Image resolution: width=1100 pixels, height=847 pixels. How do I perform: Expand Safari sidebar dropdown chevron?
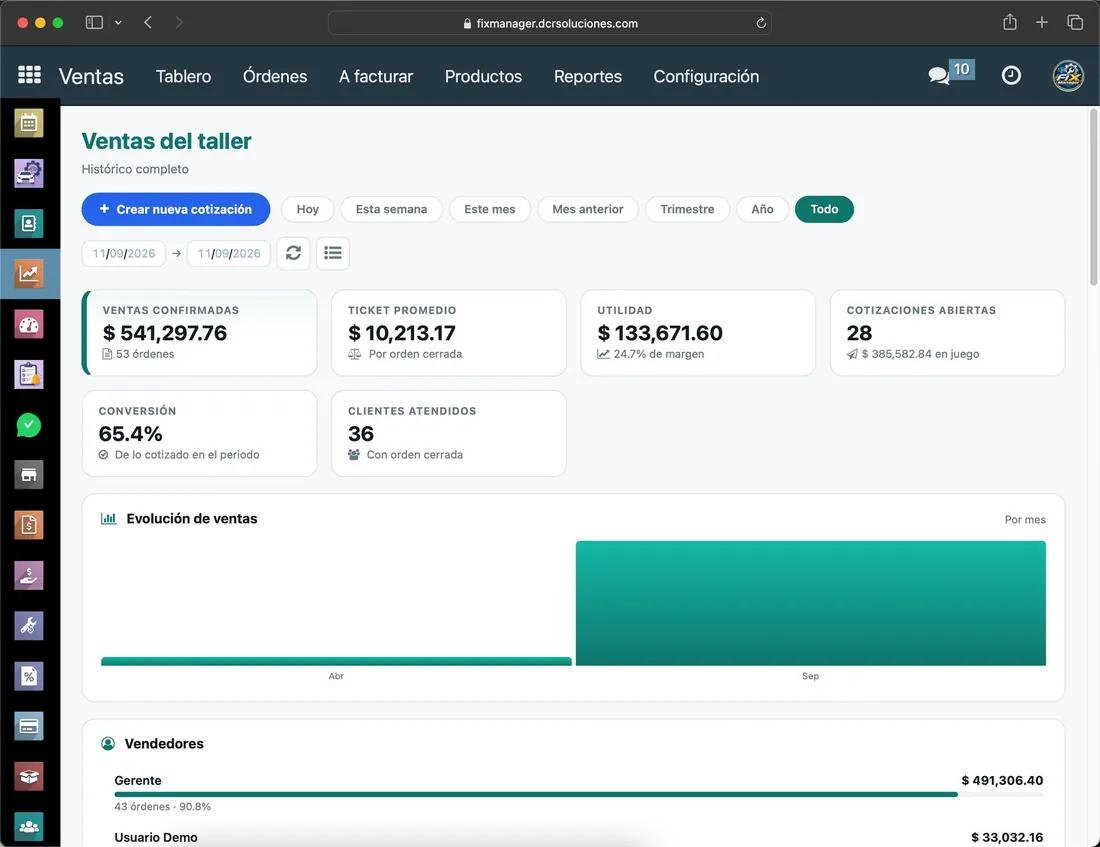pyautogui.click(x=118, y=22)
